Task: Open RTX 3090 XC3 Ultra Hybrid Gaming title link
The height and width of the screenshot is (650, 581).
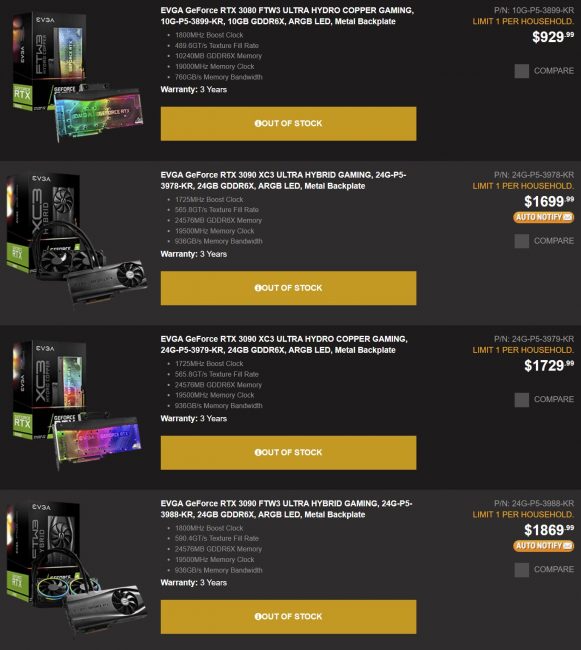Action: (283, 180)
